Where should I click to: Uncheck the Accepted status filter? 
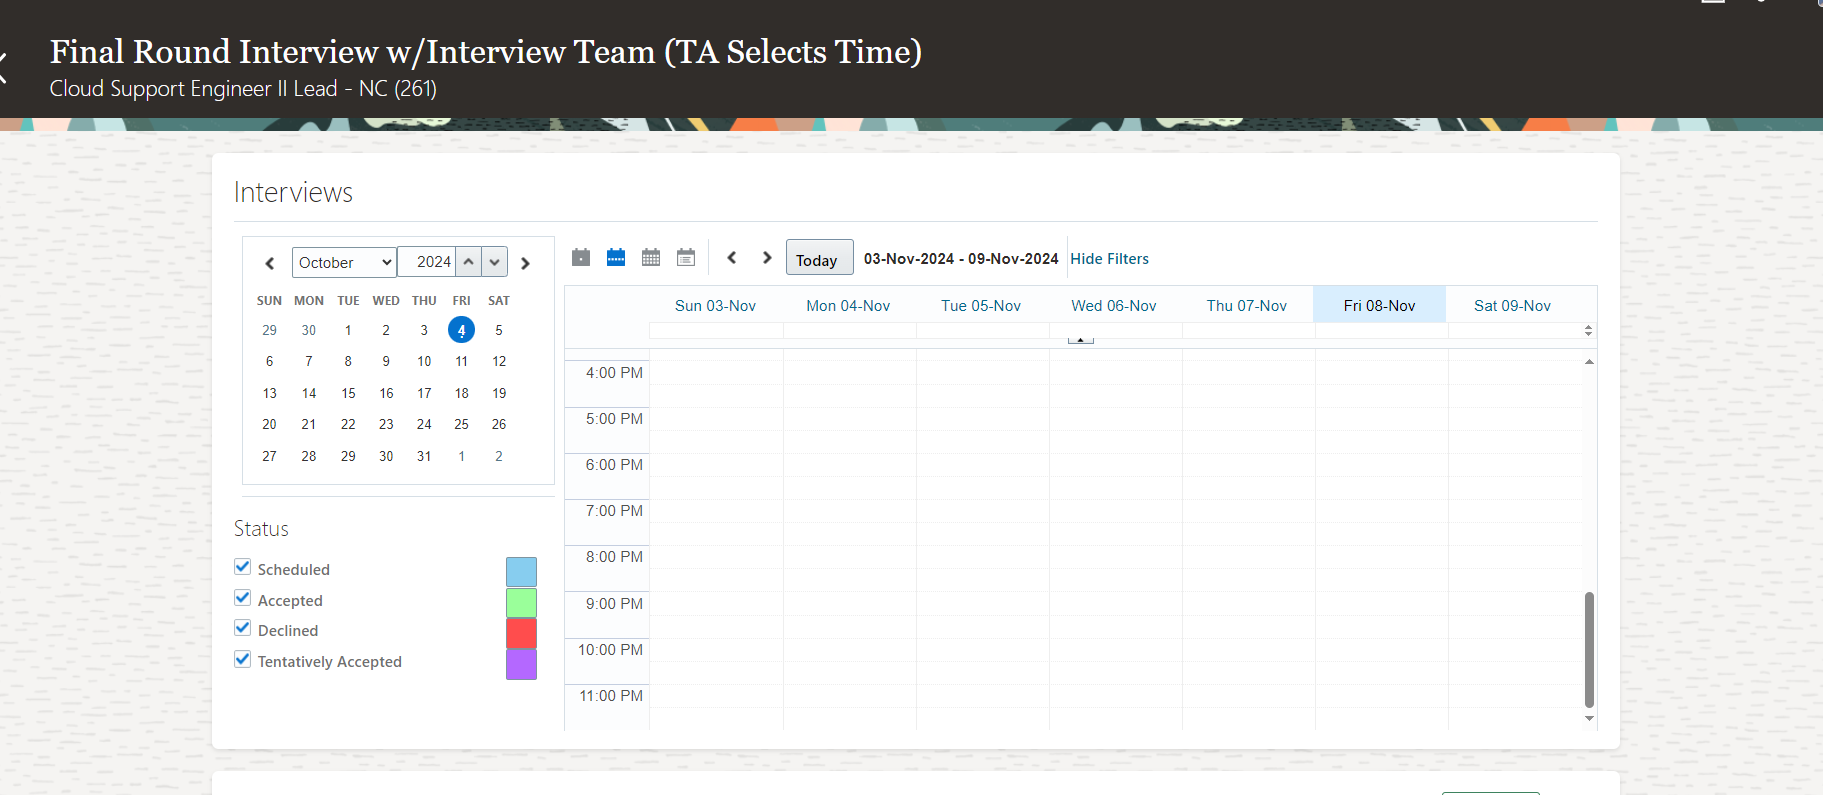point(242,598)
